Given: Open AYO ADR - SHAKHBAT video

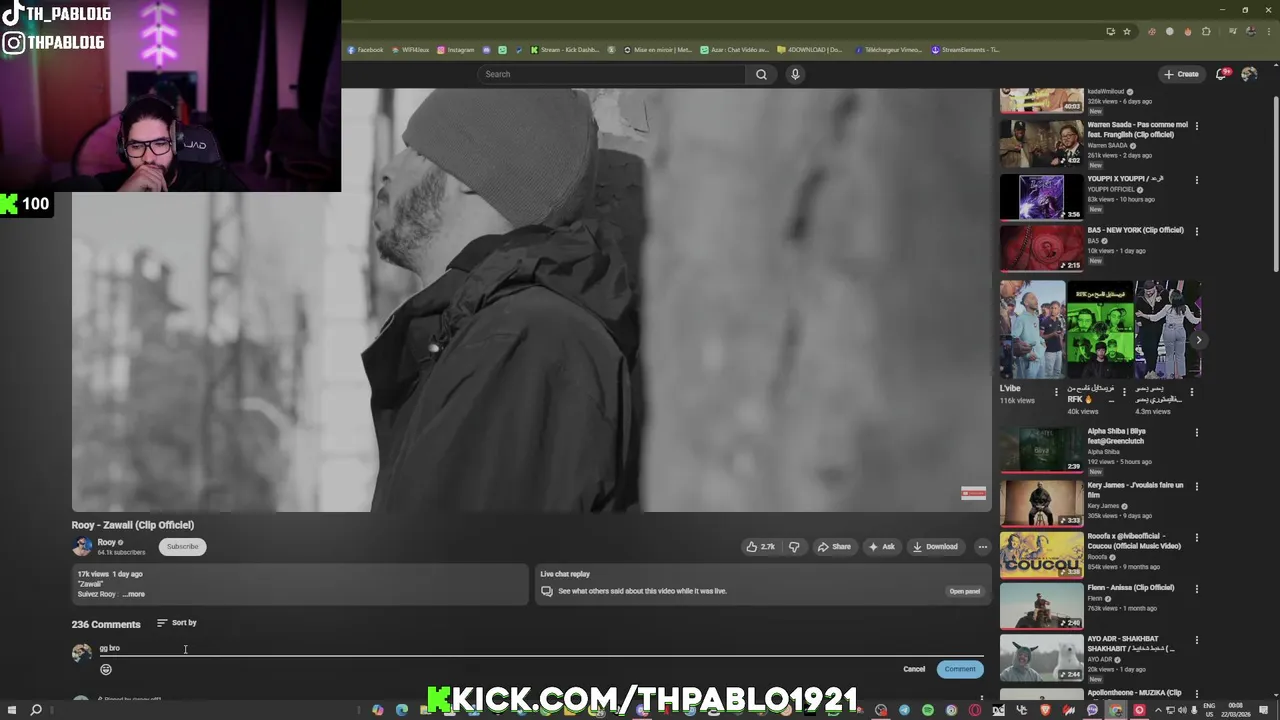Looking at the screenshot, I should (x=1041, y=658).
